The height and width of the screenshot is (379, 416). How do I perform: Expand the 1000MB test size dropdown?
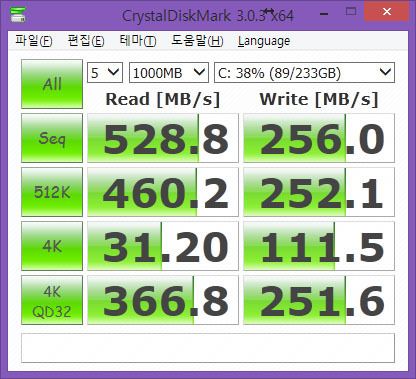pyautogui.click(x=169, y=72)
